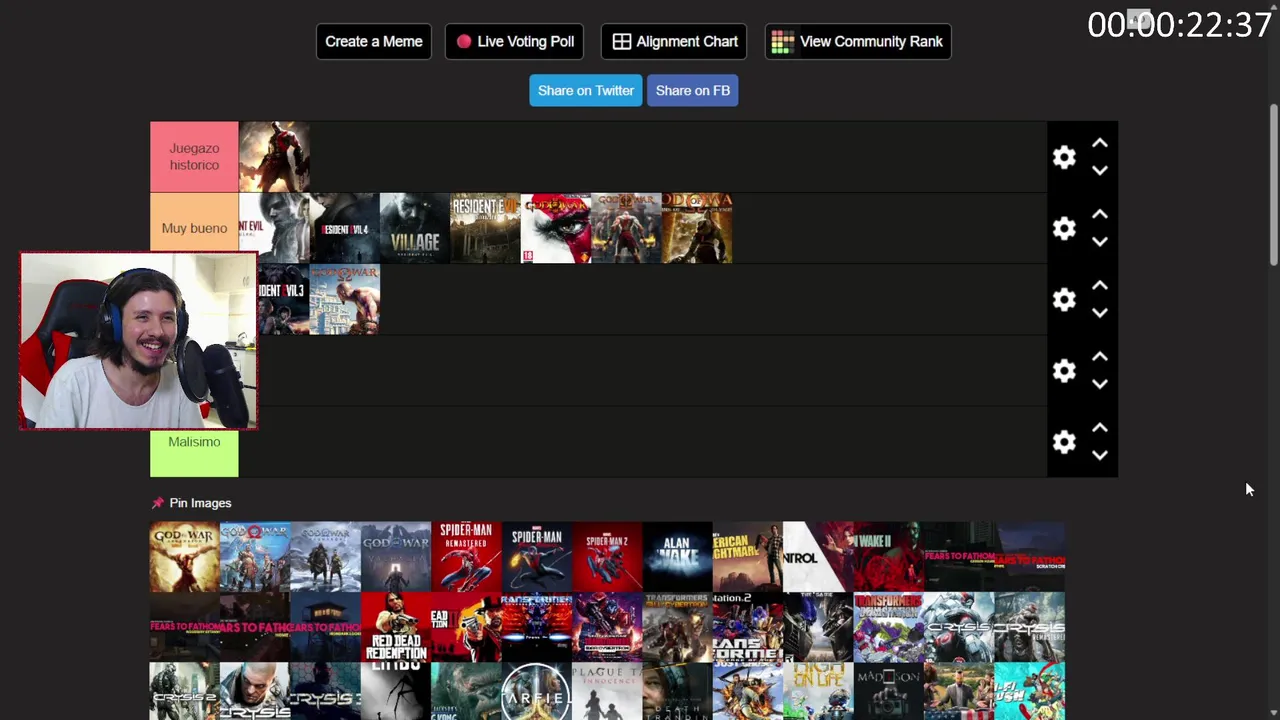Image resolution: width=1280 pixels, height=720 pixels.
Task: Pick the American Nightmare cover
Action: 747,557
